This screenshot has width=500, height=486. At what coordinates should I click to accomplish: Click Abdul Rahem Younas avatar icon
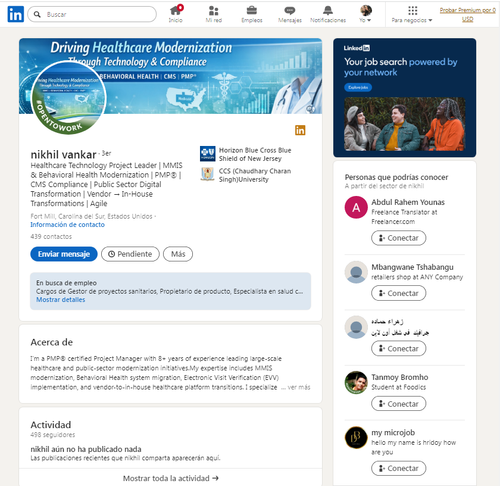[x=356, y=207]
